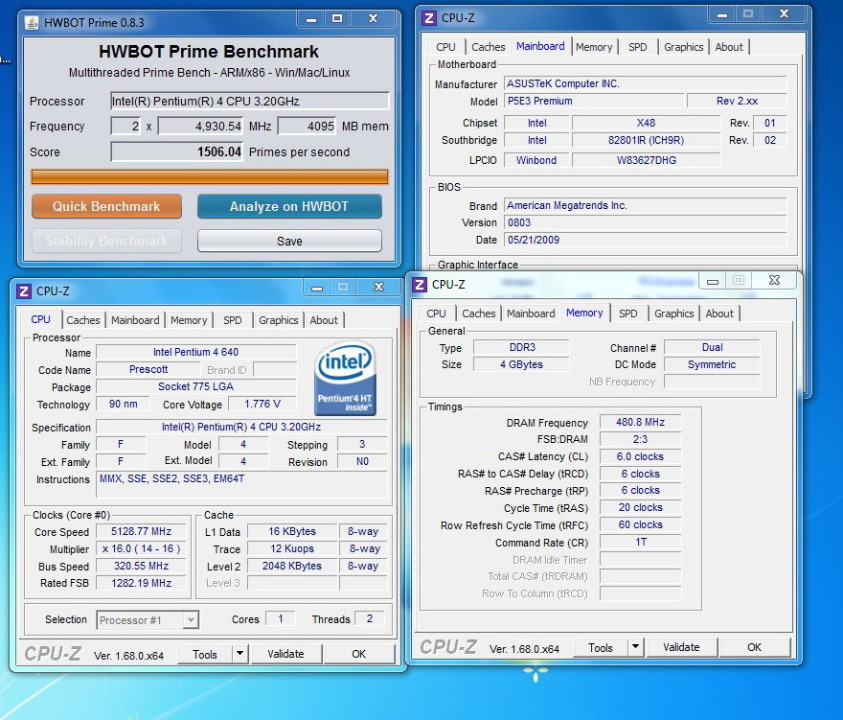Click the X48 chipset value
Viewport: 843px width, 720px height.
tap(646, 123)
